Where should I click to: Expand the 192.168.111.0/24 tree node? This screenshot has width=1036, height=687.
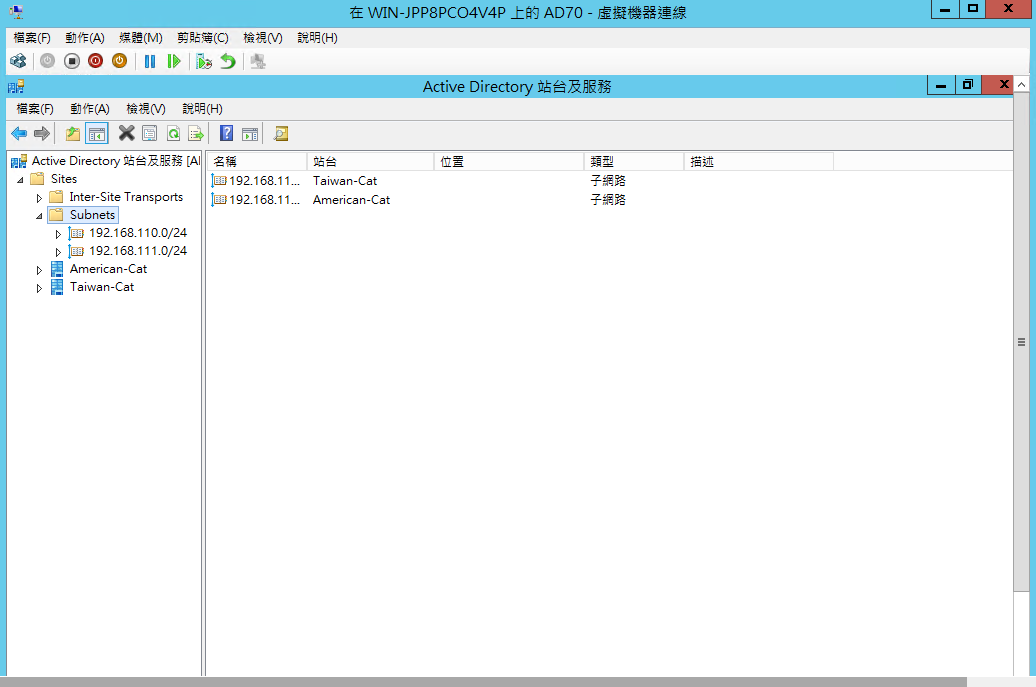click(x=58, y=252)
